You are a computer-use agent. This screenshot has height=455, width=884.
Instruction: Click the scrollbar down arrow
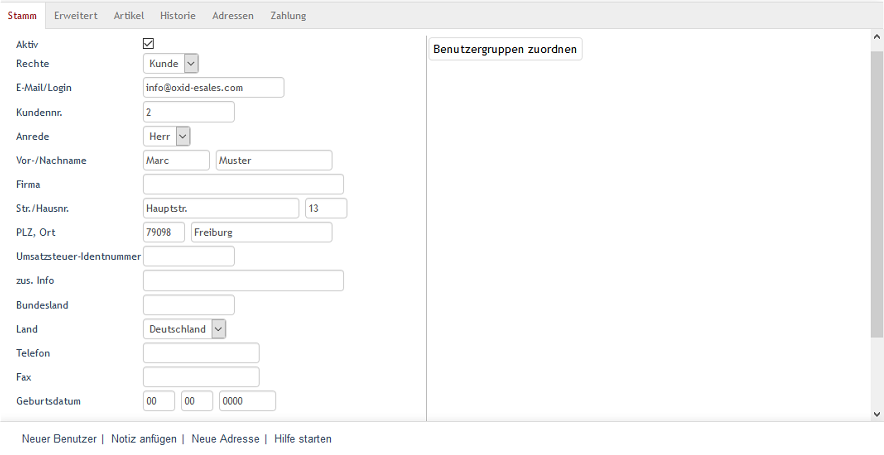coord(877,413)
